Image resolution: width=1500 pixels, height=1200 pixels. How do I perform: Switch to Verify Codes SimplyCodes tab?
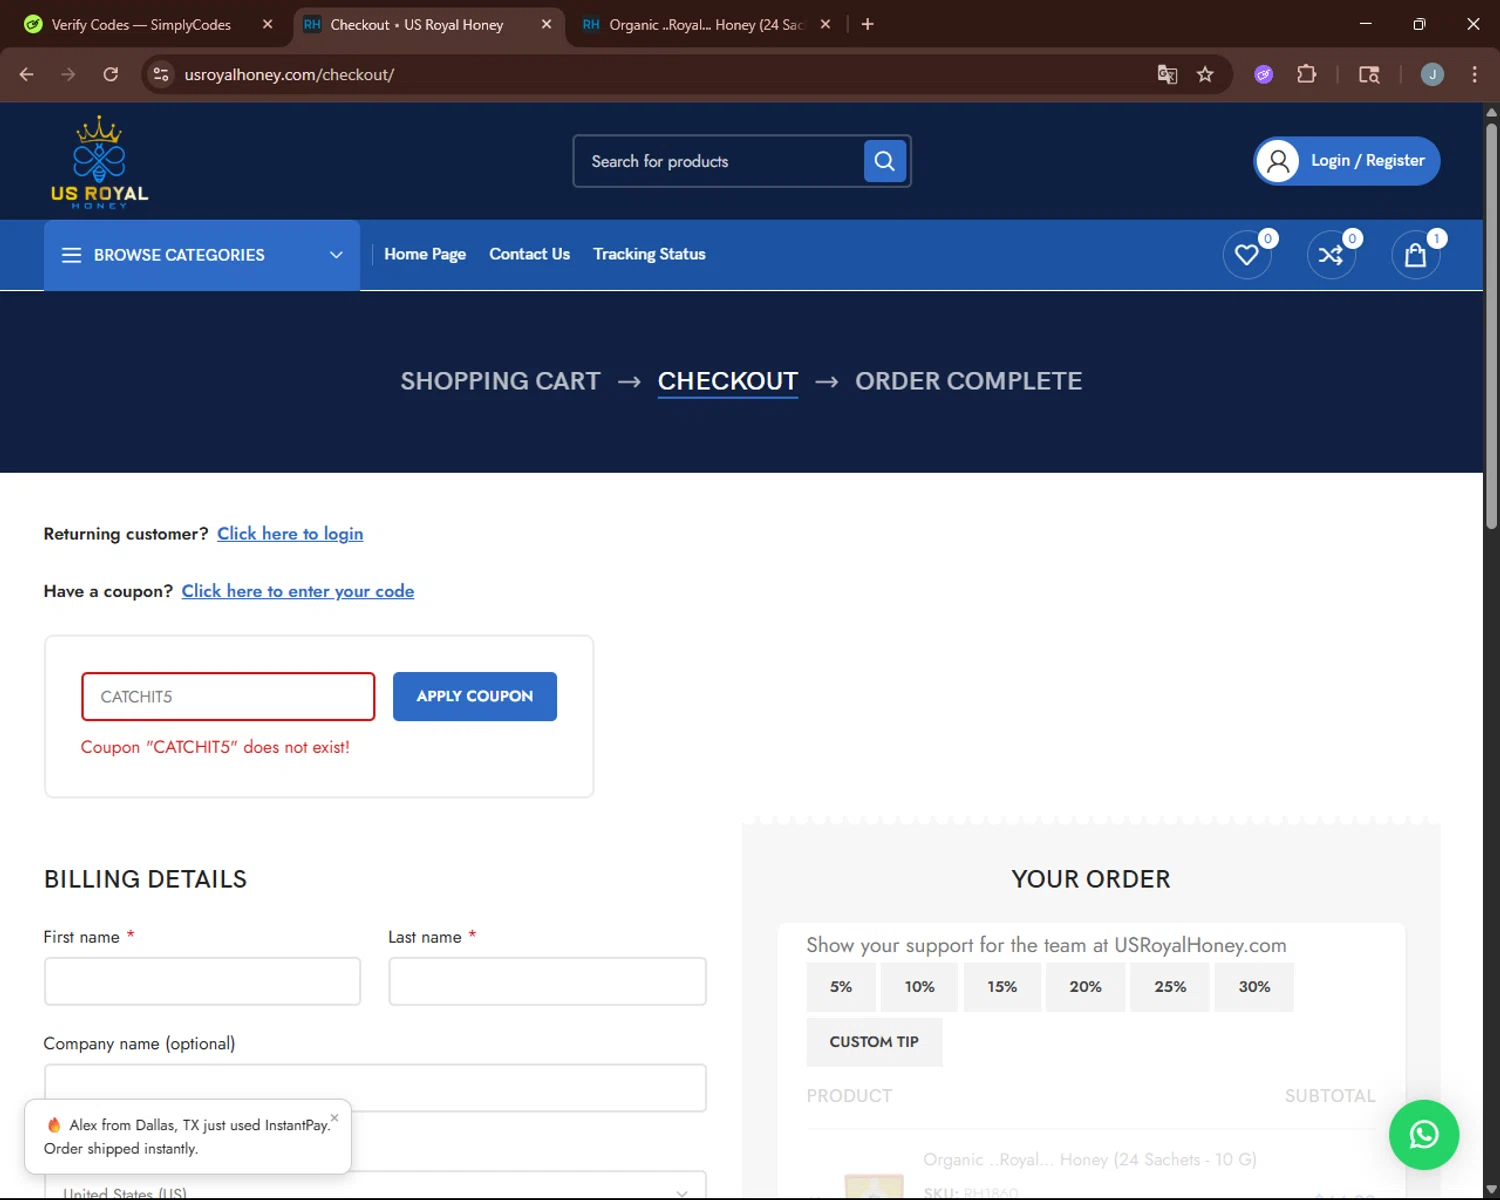[141, 24]
